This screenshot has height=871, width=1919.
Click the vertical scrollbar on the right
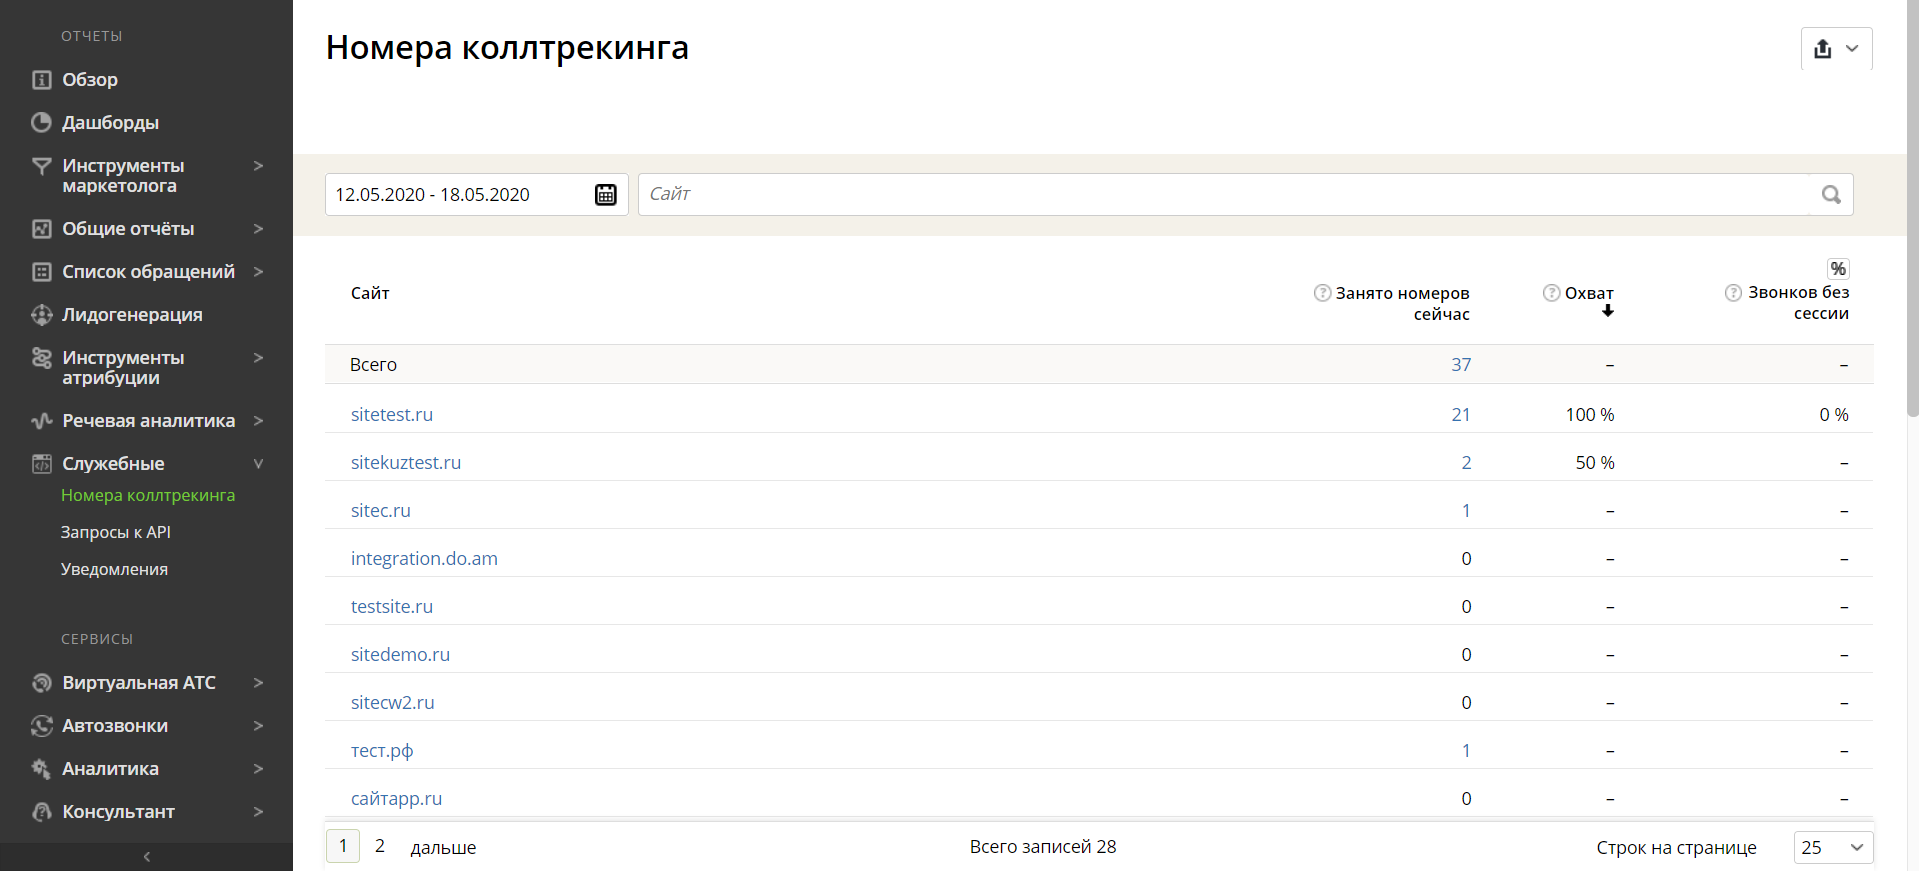pos(1912,210)
